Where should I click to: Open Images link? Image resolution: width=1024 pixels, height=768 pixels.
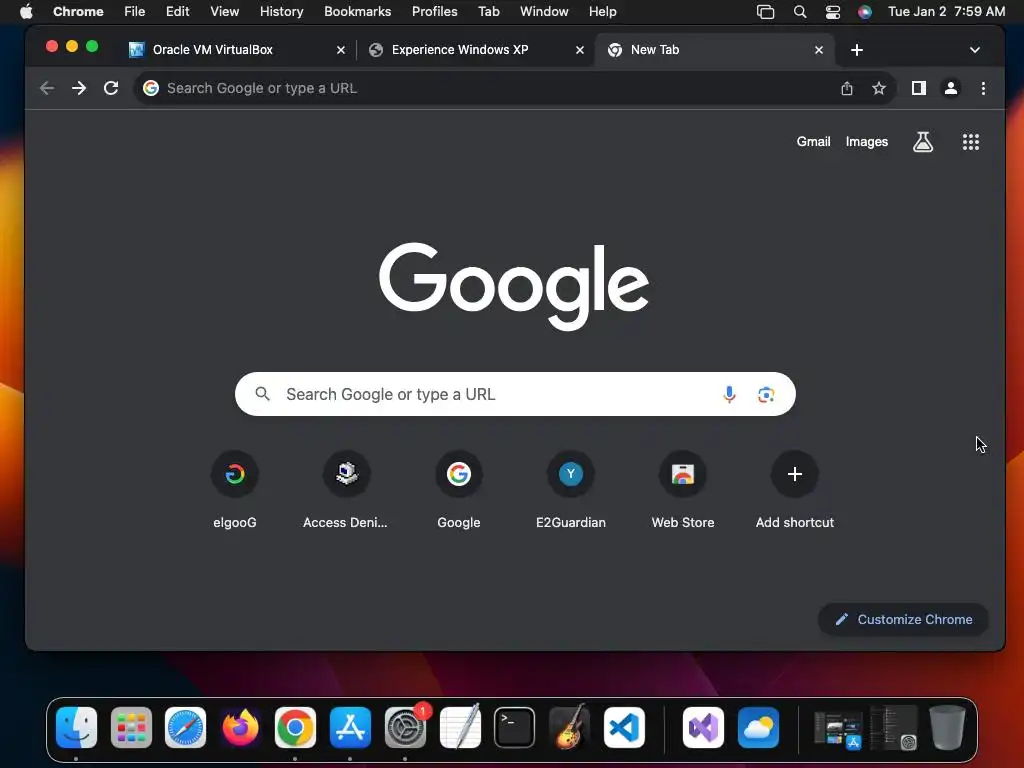pos(867,142)
